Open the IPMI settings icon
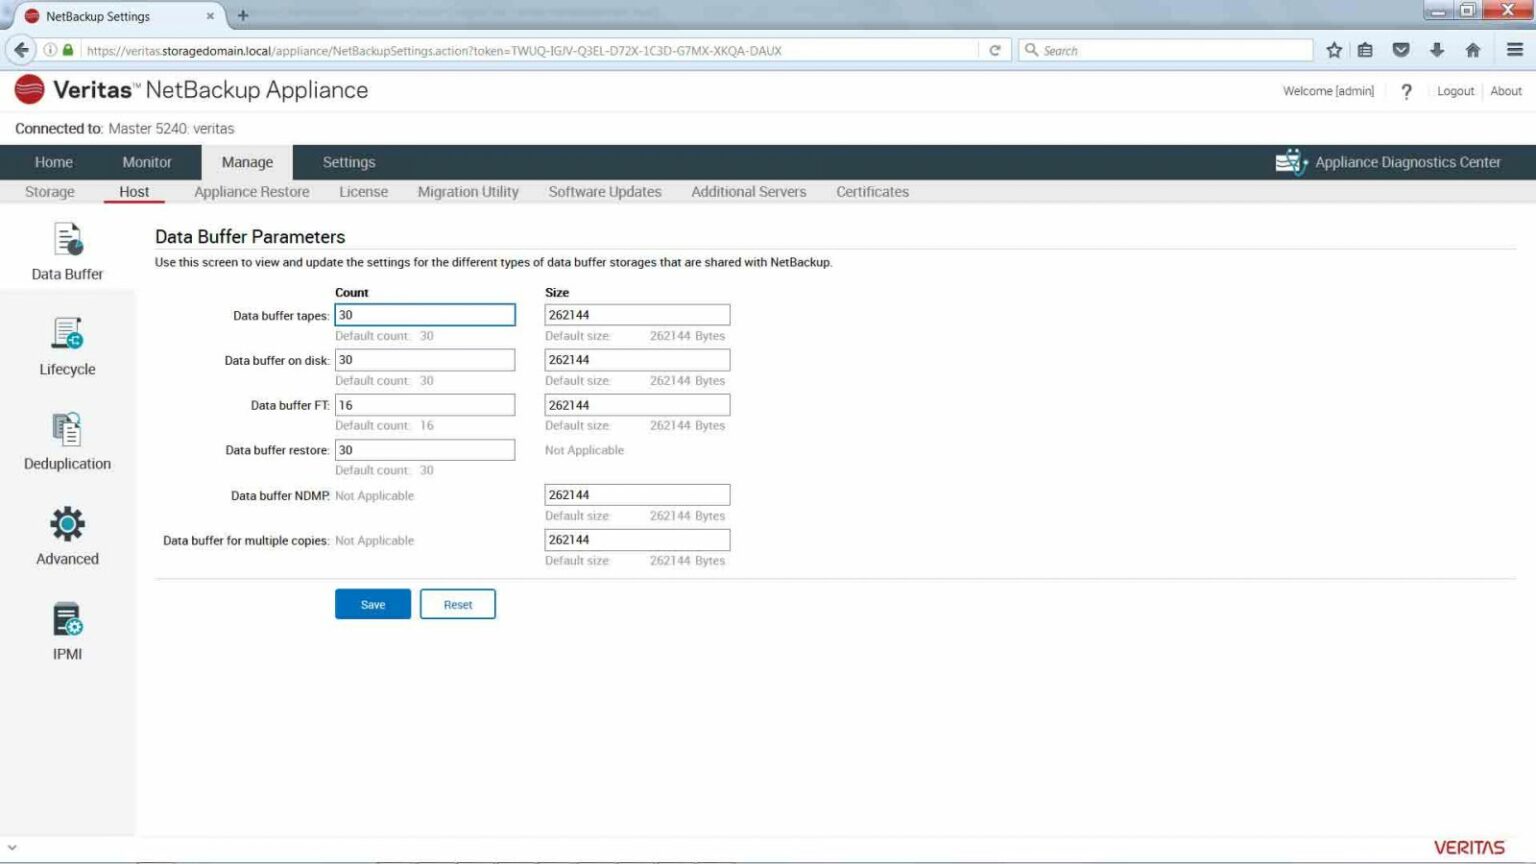 point(67,619)
